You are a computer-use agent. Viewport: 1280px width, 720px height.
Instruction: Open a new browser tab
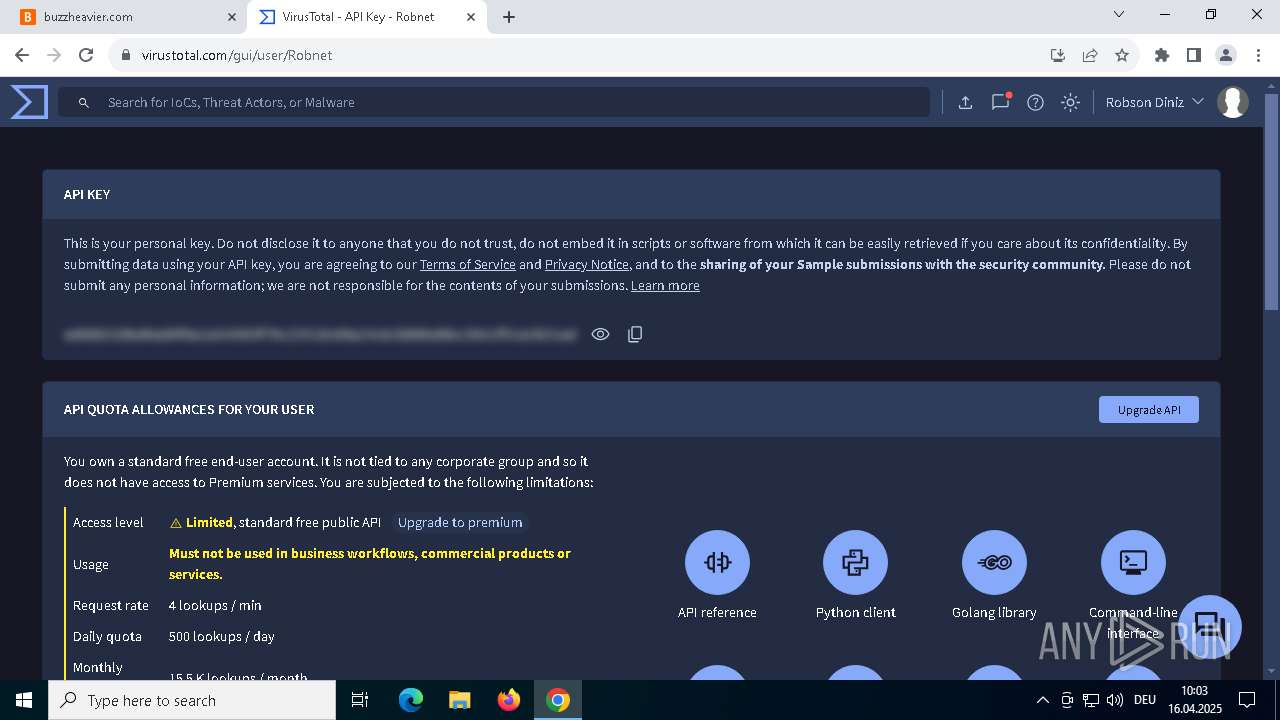tap(509, 17)
